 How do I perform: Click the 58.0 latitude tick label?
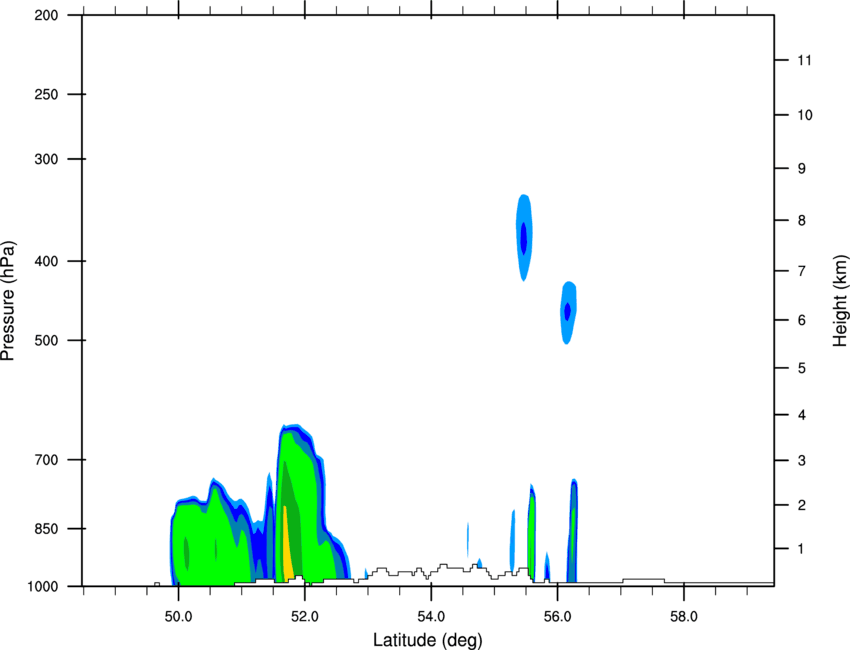coord(684,617)
